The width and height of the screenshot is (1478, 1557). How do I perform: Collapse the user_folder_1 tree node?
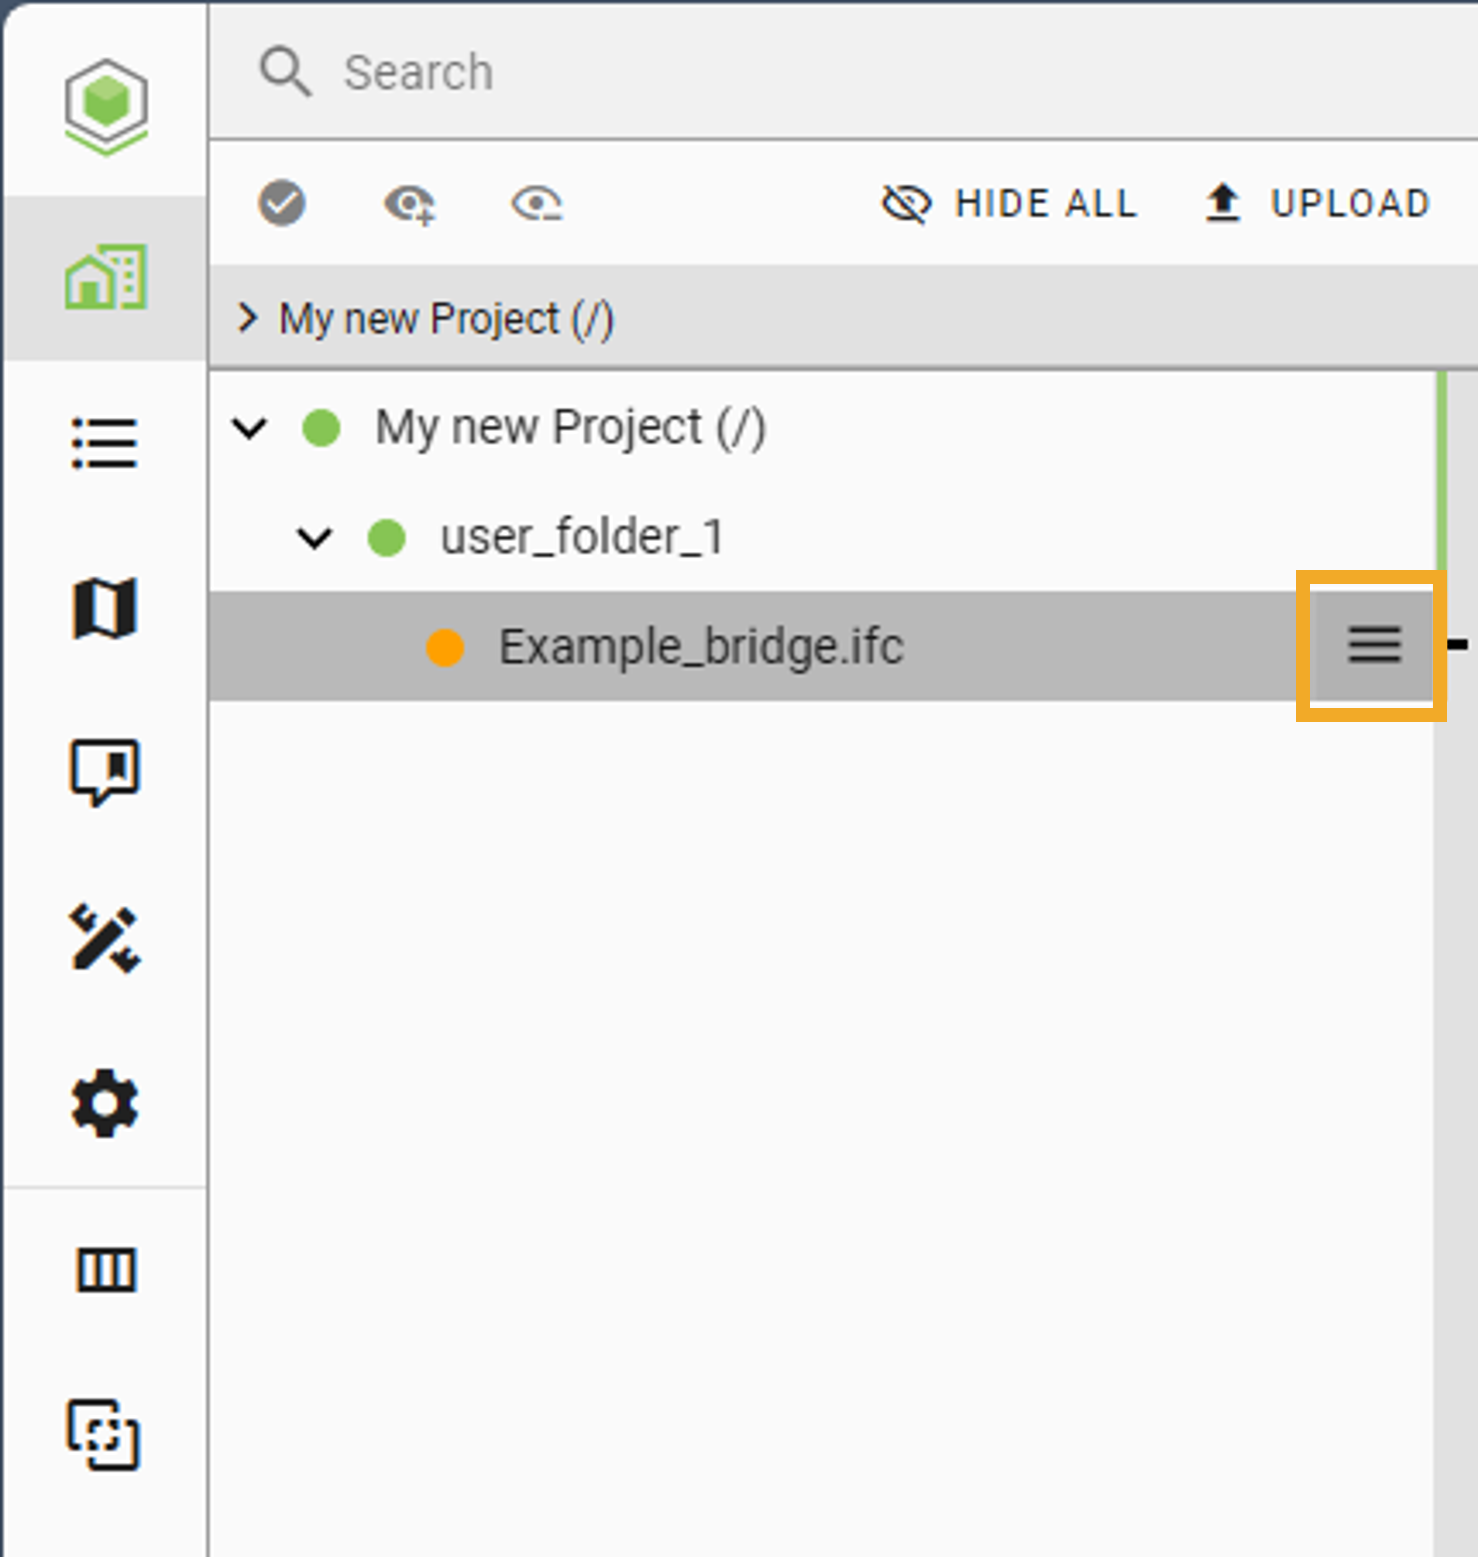(315, 539)
